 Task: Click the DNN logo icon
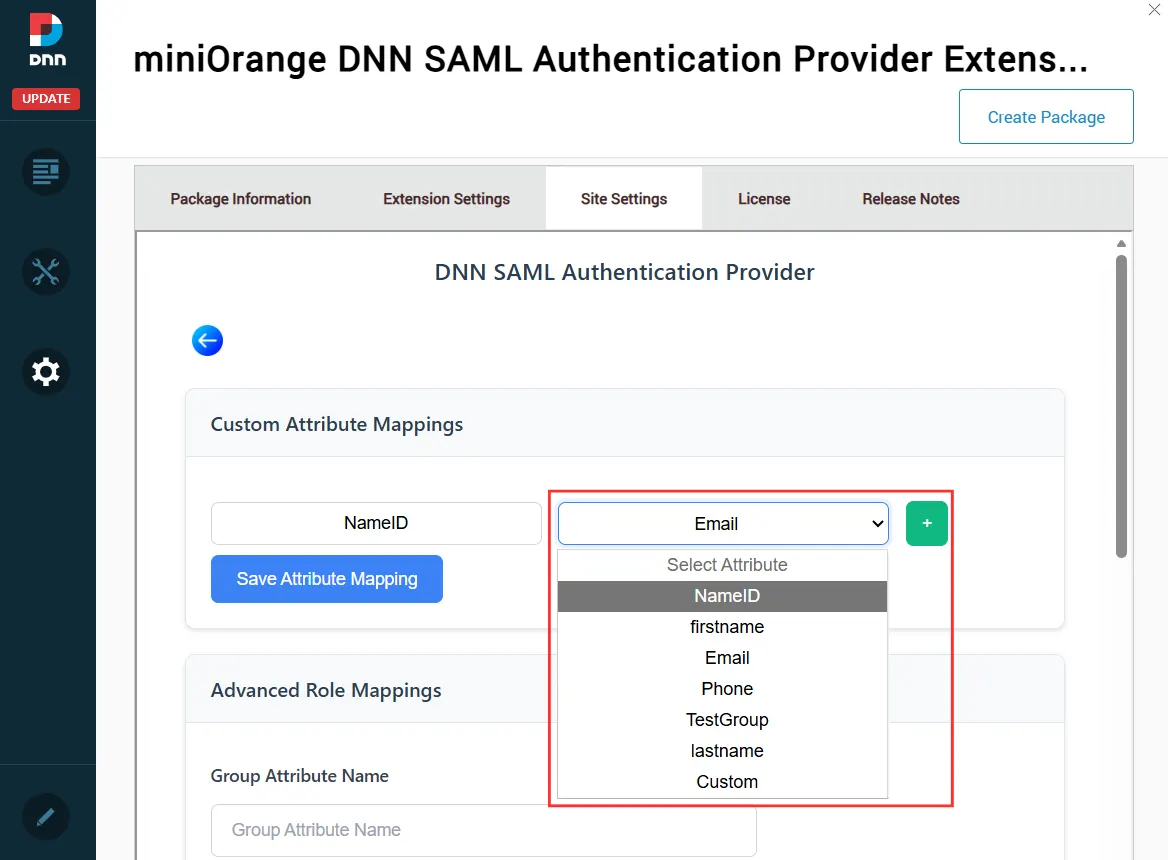(x=47, y=40)
